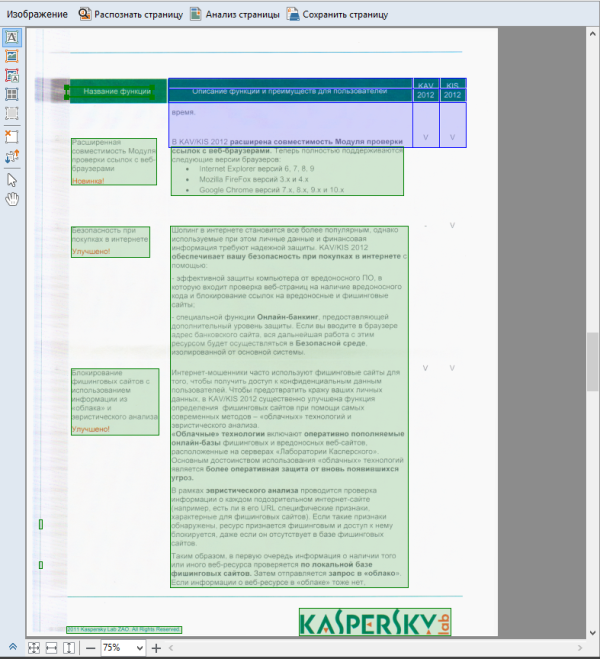Click the Save Page icon

tap(293, 14)
